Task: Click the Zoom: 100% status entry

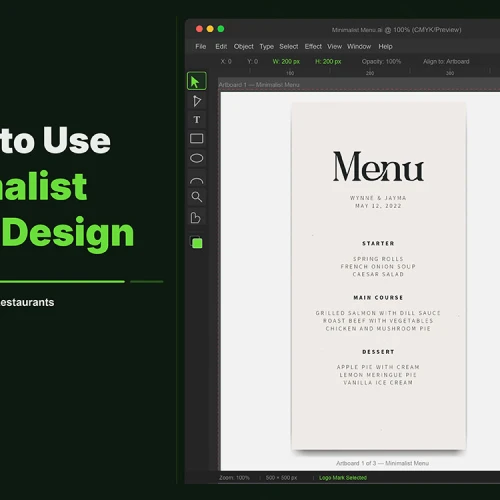Action: point(234,478)
